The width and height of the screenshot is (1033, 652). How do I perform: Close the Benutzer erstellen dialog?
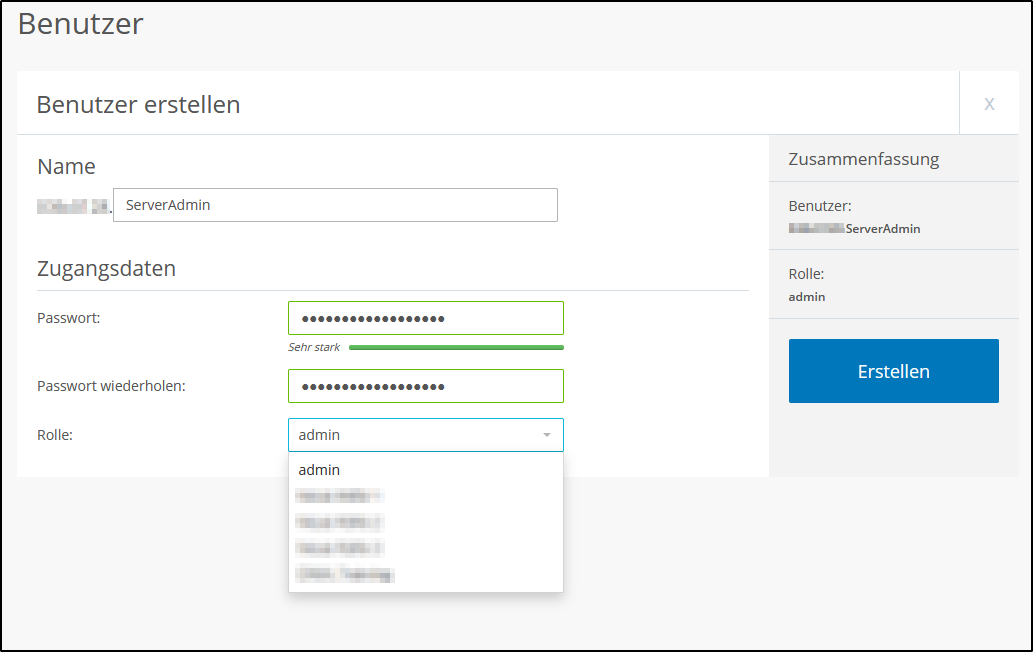click(989, 103)
